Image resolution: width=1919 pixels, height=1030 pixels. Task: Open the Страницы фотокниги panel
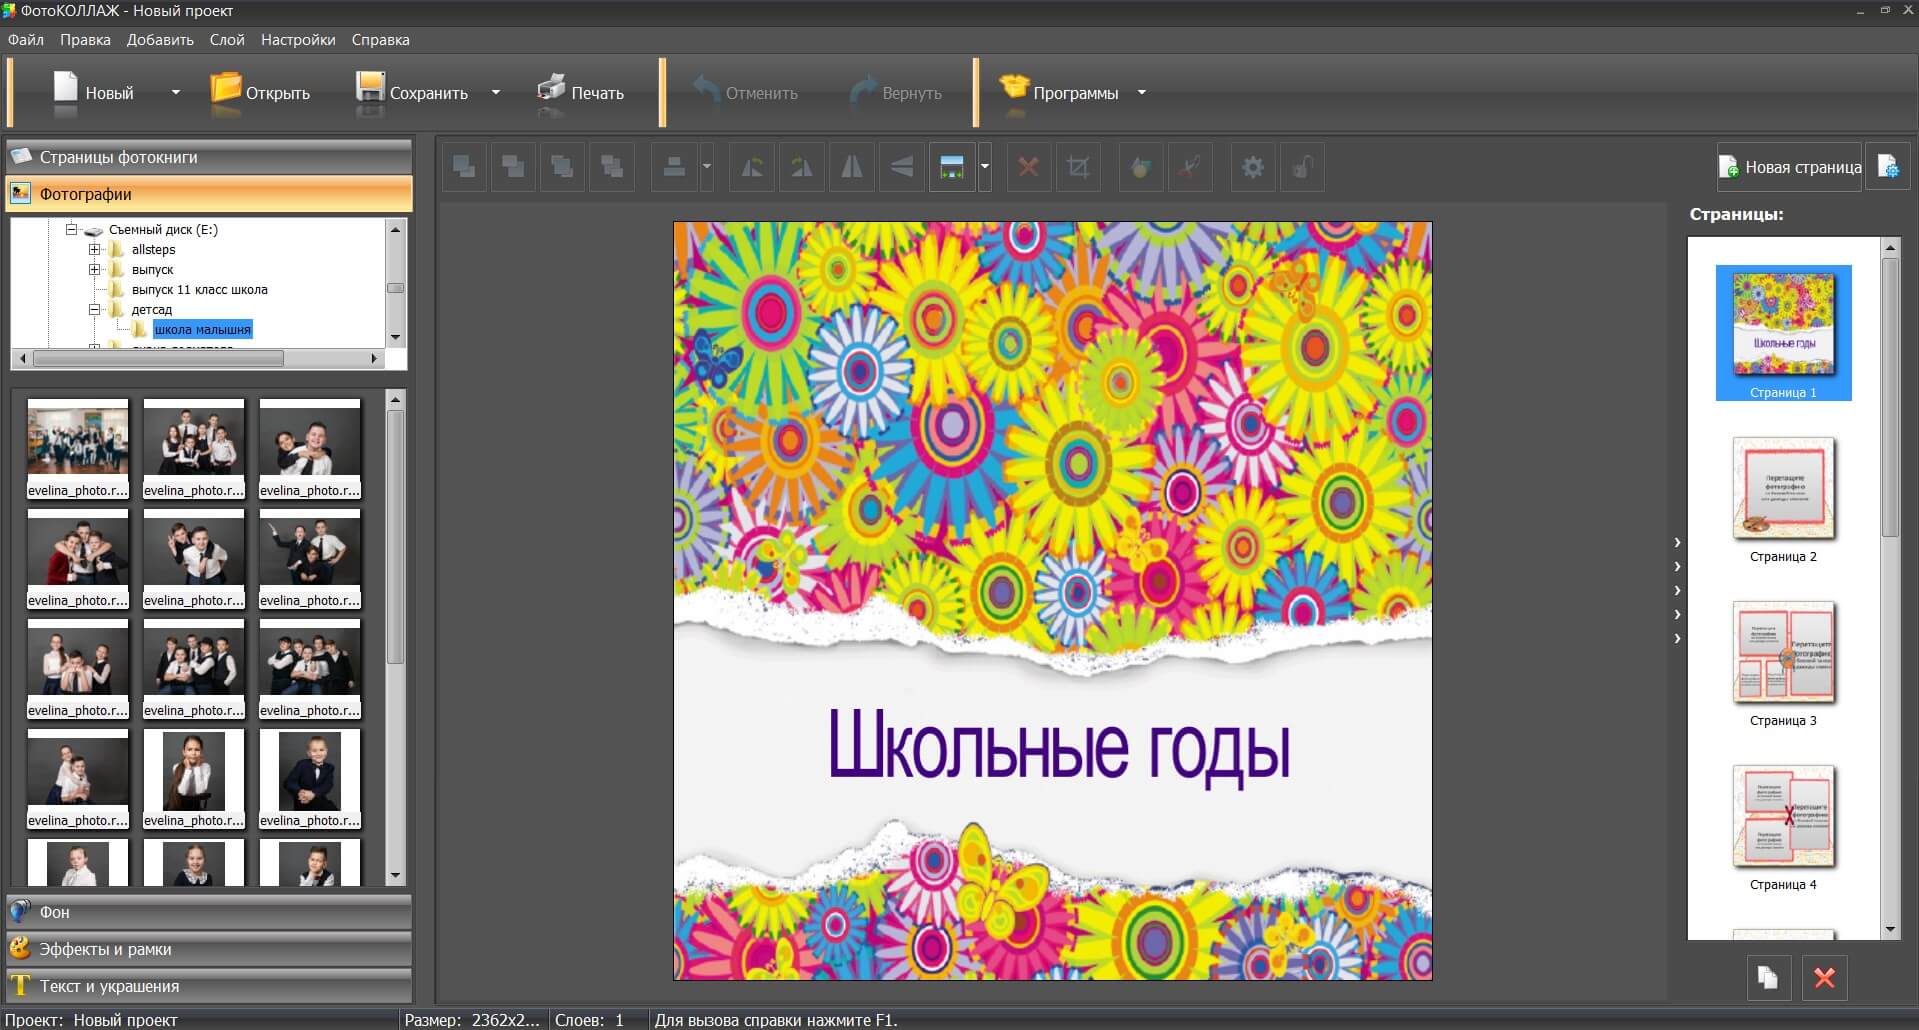(x=209, y=157)
